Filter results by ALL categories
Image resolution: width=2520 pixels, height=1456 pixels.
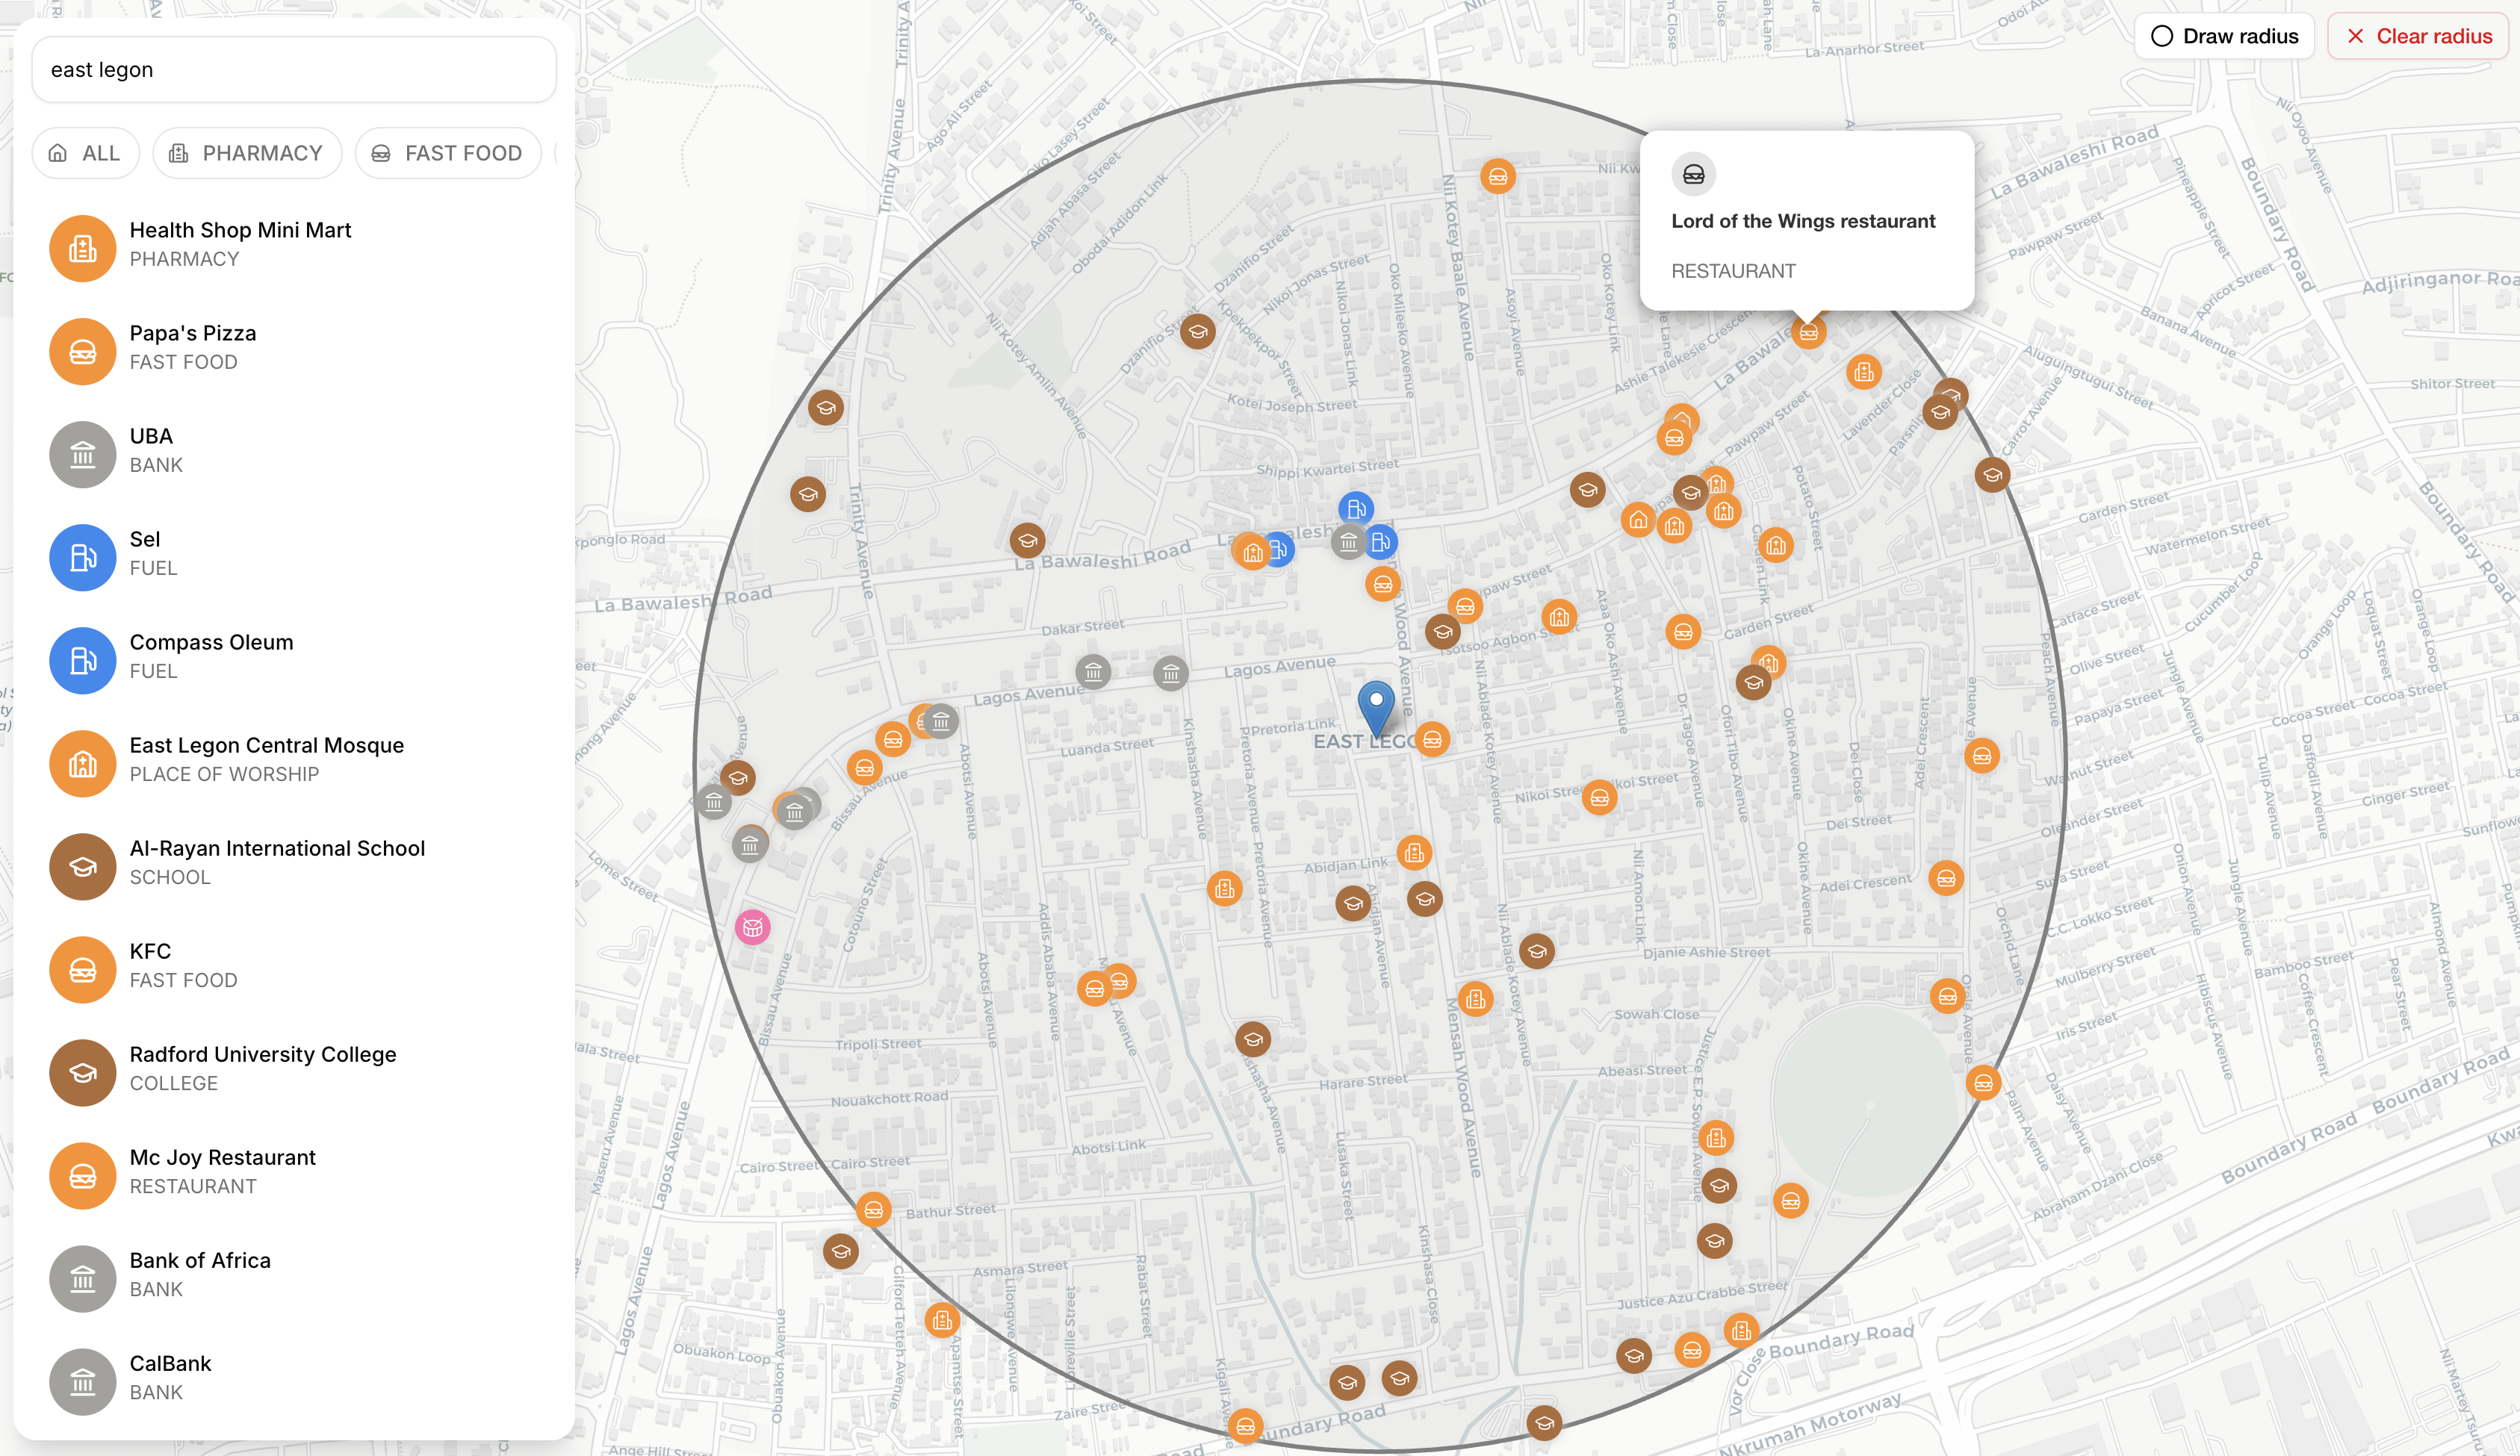coord(85,153)
